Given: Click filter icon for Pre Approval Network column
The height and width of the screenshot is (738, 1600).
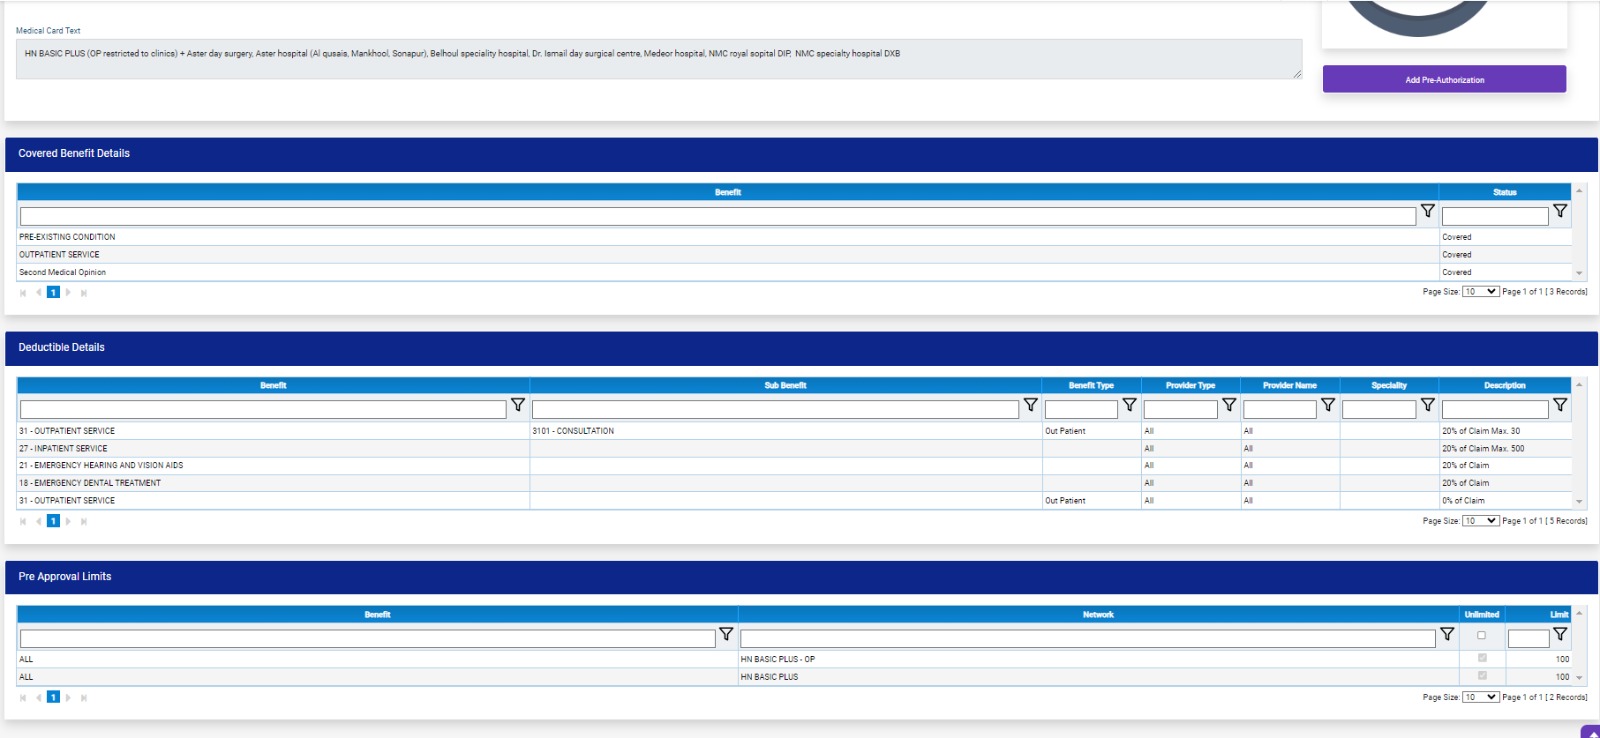Looking at the screenshot, I should 1446,634.
